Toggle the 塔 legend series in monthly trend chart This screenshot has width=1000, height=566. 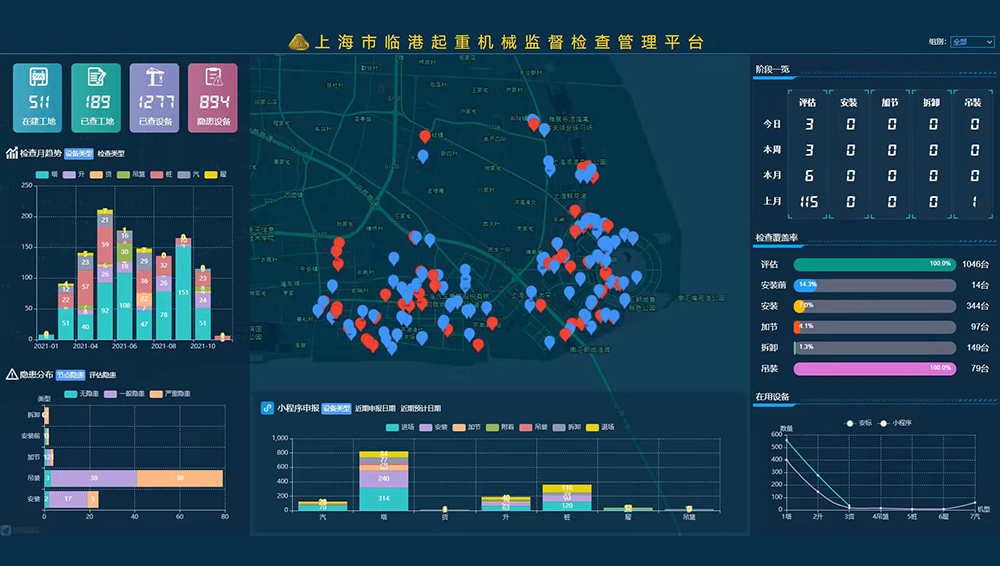pos(45,174)
